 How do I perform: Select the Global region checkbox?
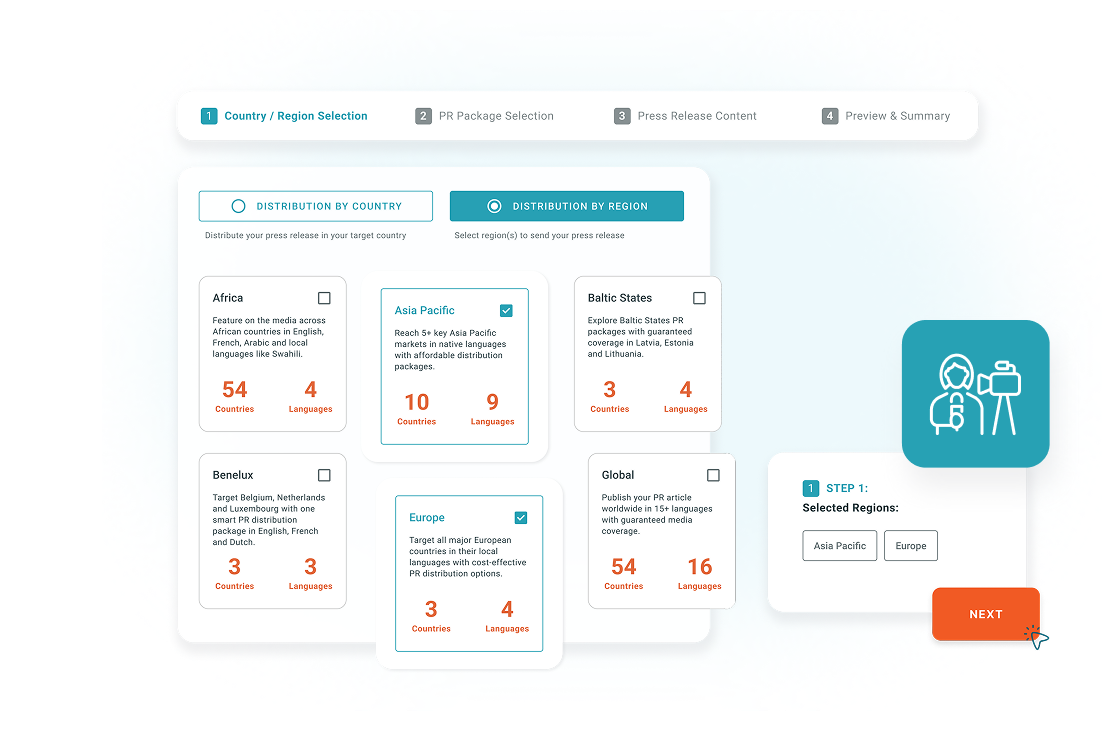tap(713, 475)
